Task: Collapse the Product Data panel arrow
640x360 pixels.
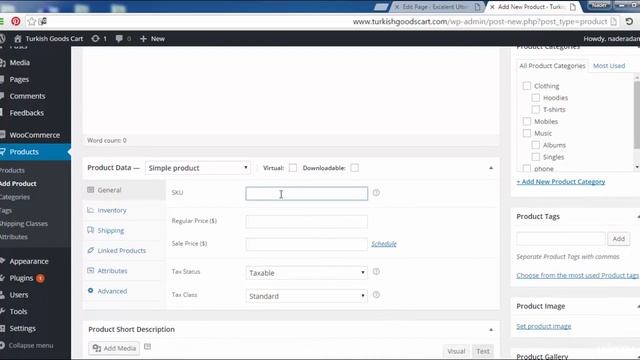Action: coord(491,168)
